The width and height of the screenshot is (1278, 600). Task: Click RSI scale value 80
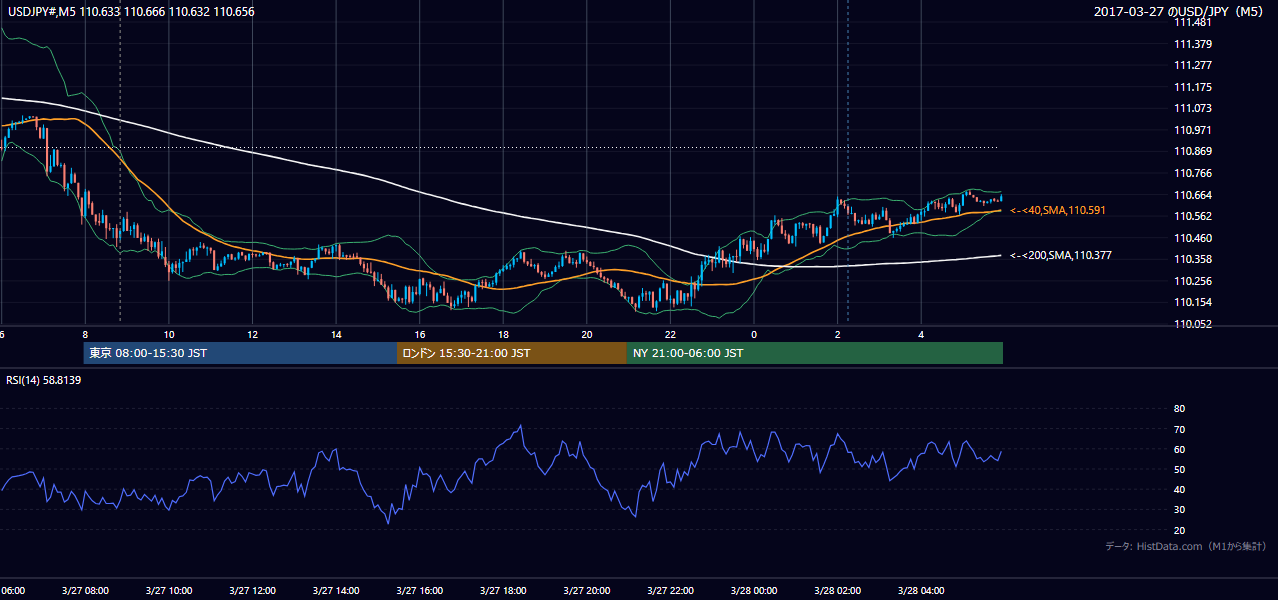(1179, 409)
